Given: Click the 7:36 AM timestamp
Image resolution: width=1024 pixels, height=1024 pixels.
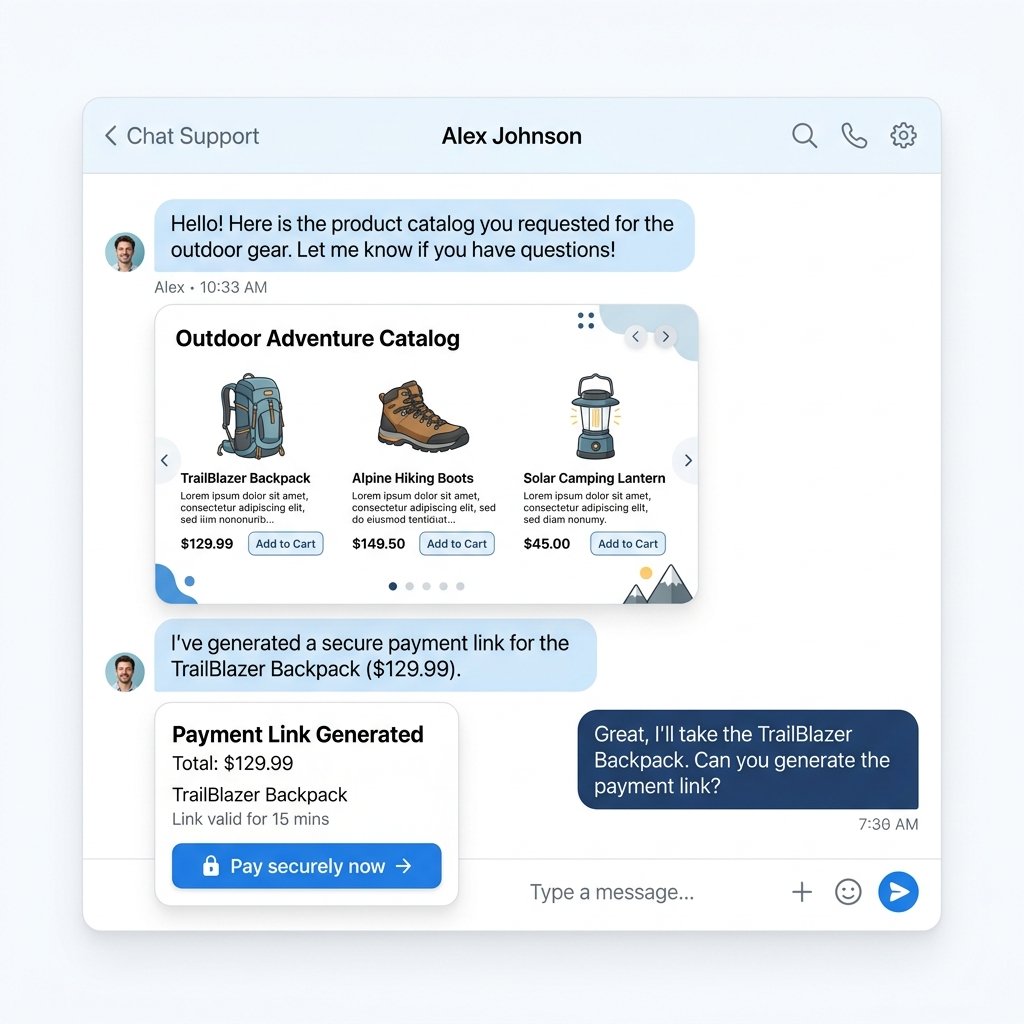Looking at the screenshot, I should [x=888, y=824].
